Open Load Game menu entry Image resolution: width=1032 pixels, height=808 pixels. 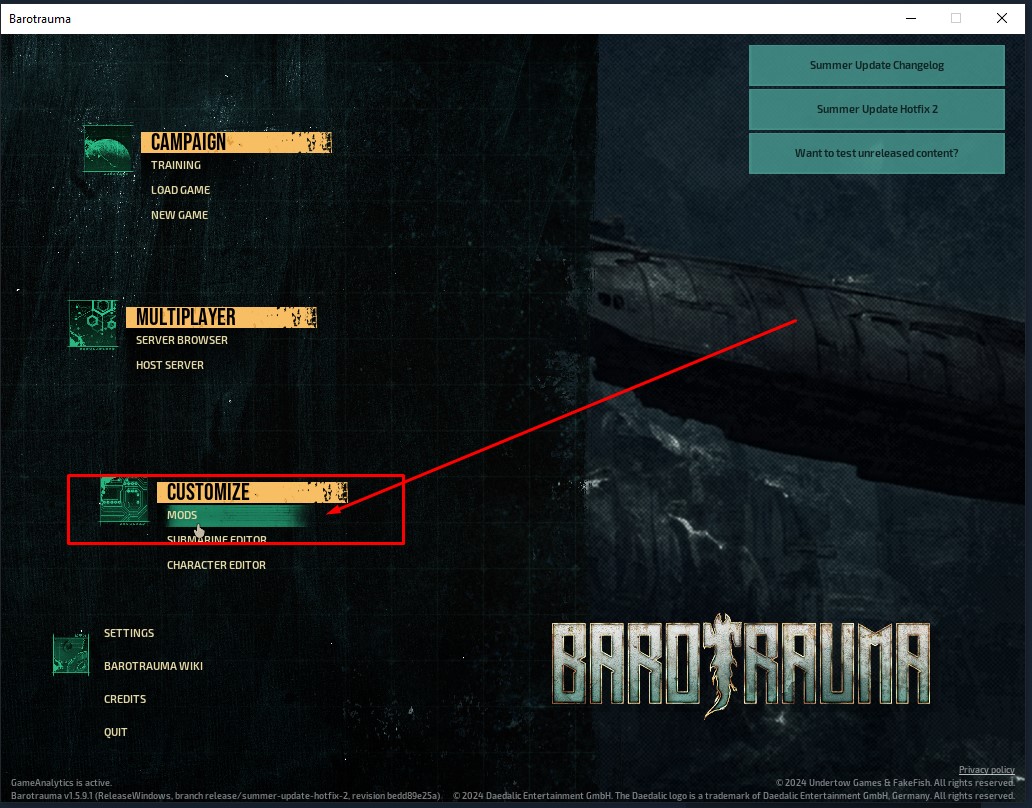(x=180, y=190)
